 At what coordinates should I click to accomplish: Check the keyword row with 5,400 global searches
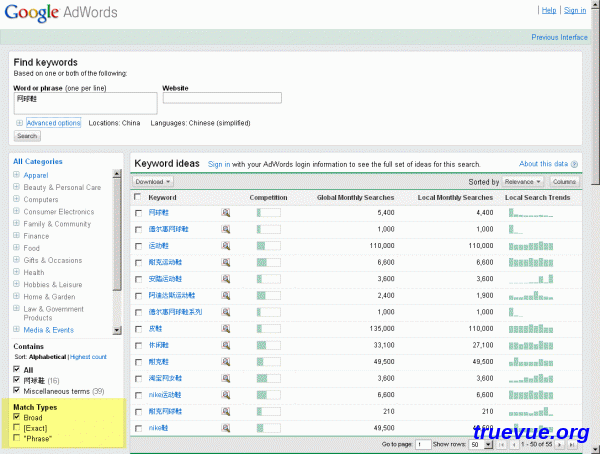(139, 213)
